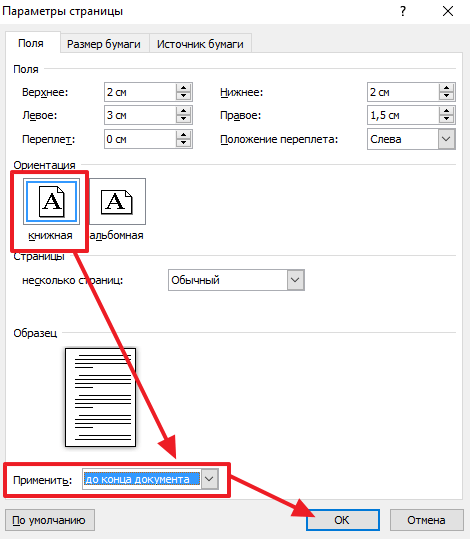The width and height of the screenshot is (470, 539).
Task: Increase the Нижнее margin with up arrow
Action: (x=446, y=88)
